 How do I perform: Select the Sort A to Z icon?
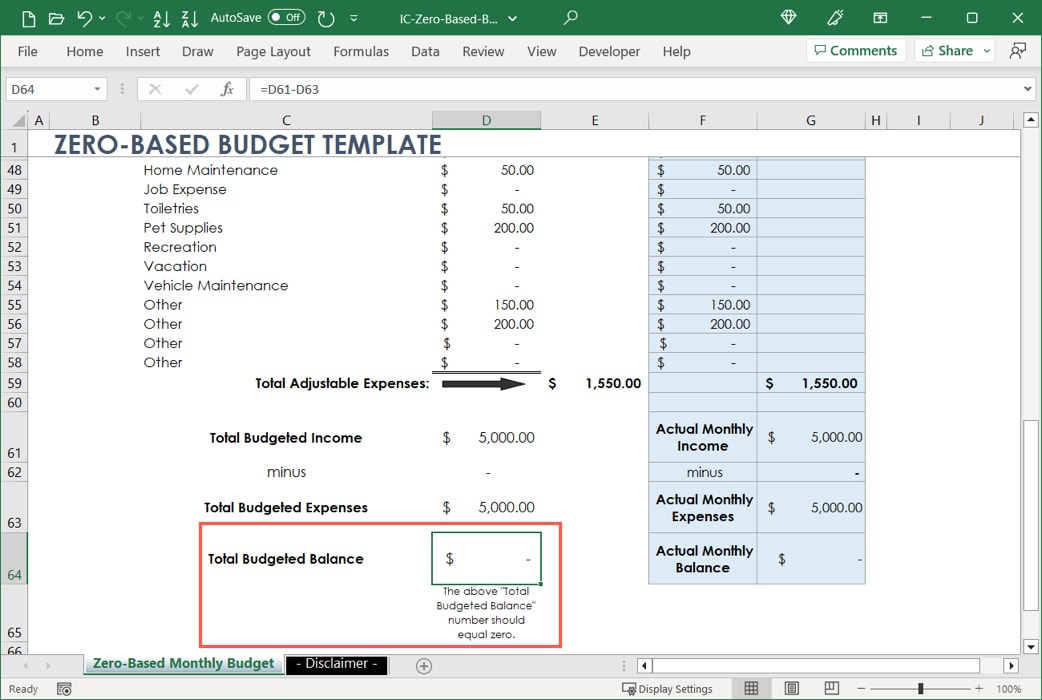[160, 18]
